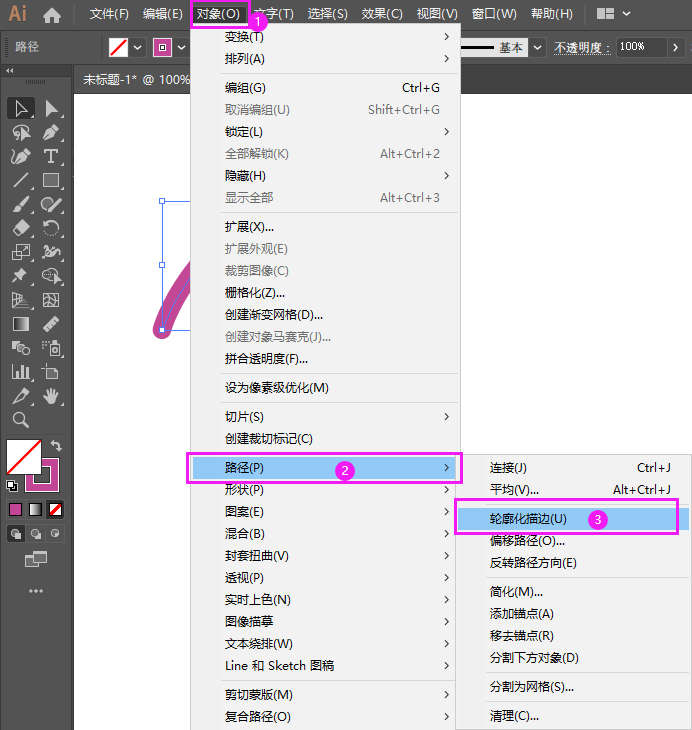
Task: Select the Paintbrush tool
Action: [x=20, y=204]
